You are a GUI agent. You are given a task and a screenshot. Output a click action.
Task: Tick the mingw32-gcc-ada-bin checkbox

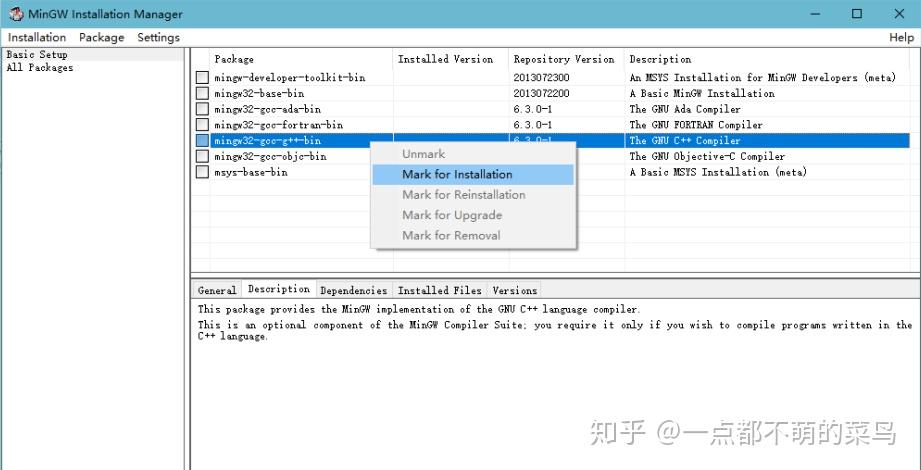click(202, 109)
